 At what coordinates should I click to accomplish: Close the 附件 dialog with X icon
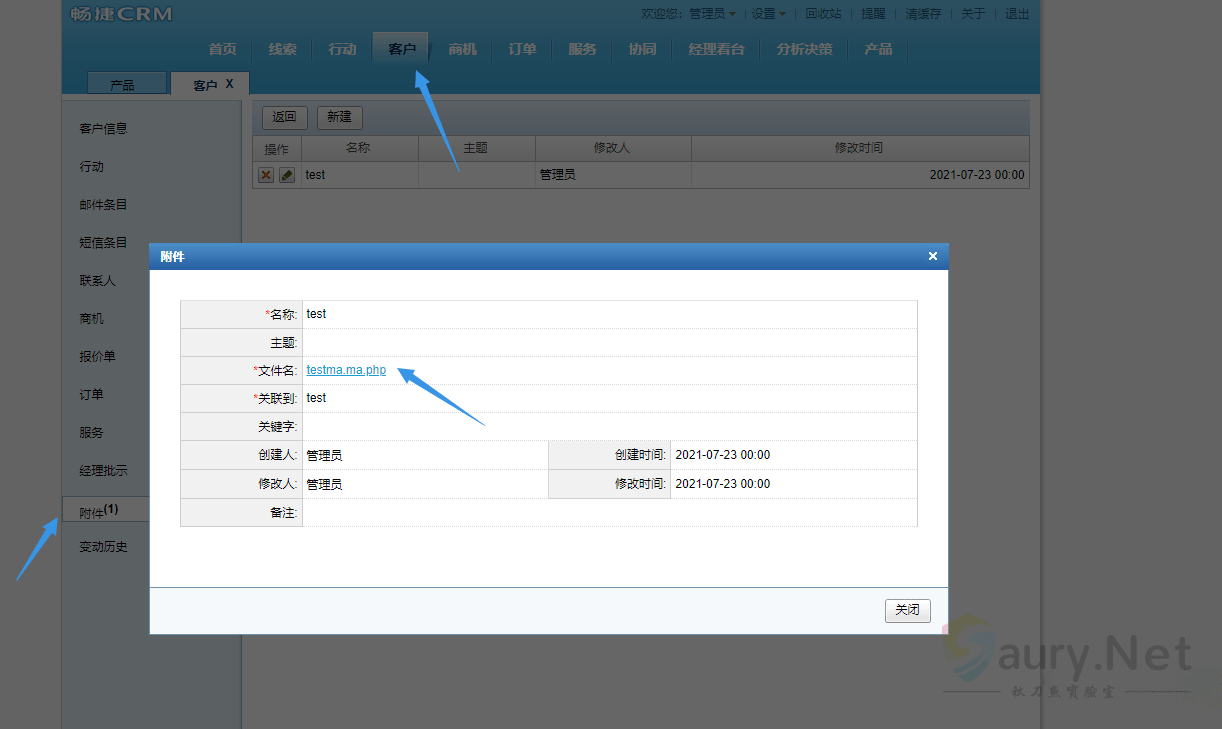(x=932, y=256)
